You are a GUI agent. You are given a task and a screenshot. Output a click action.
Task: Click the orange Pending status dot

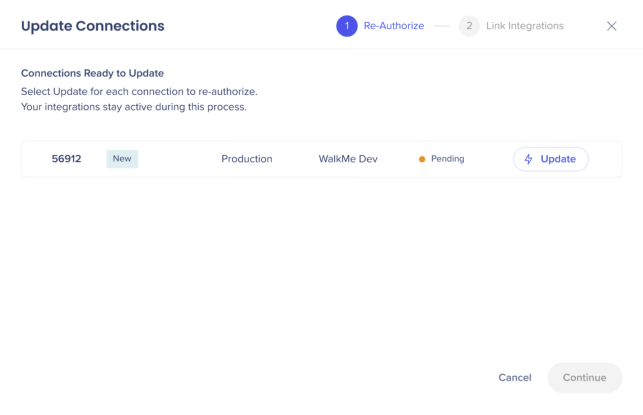(422, 159)
